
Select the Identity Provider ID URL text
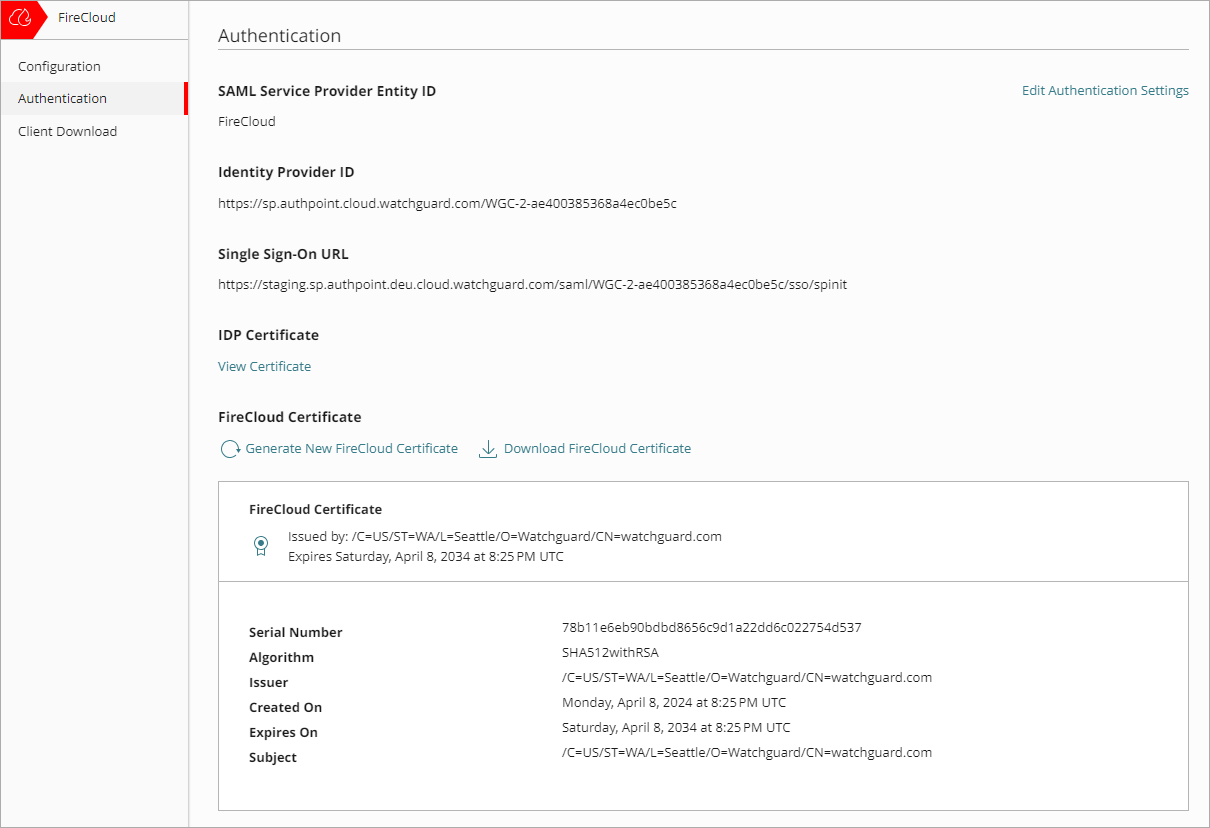pyautogui.click(x=447, y=203)
